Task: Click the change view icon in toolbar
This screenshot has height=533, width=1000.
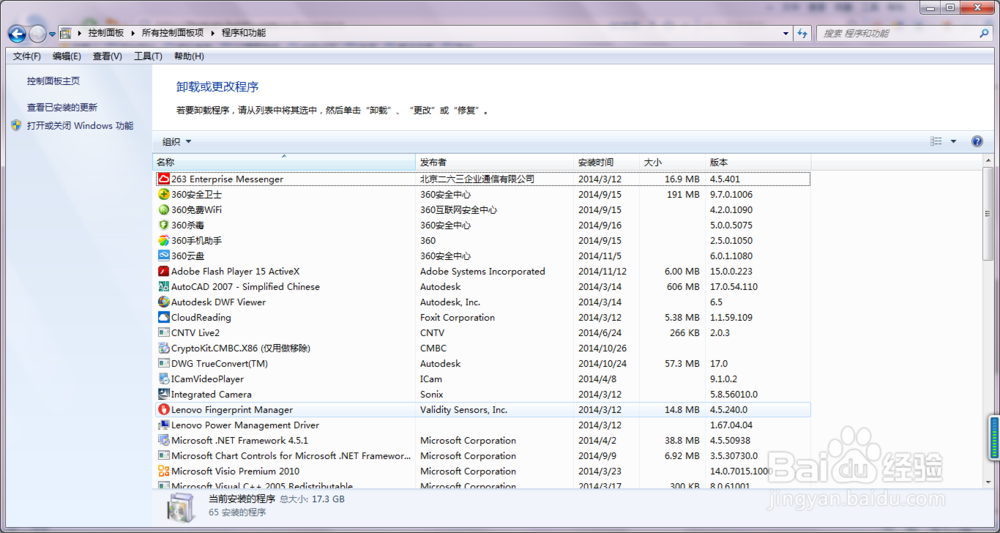Action: click(936, 142)
